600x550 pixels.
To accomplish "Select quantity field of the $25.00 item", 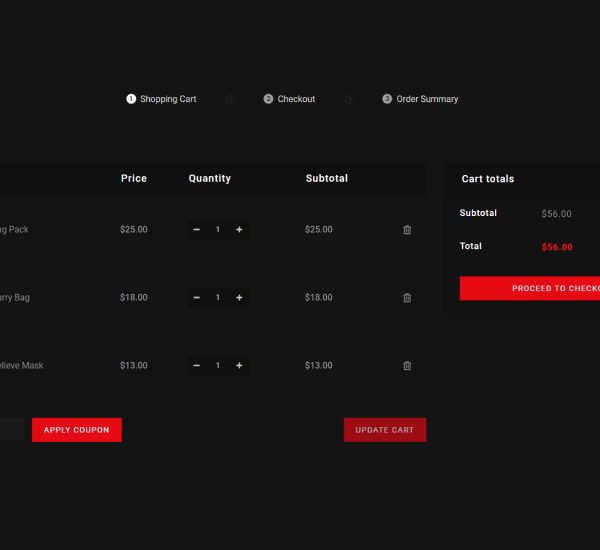I will pos(218,230).
